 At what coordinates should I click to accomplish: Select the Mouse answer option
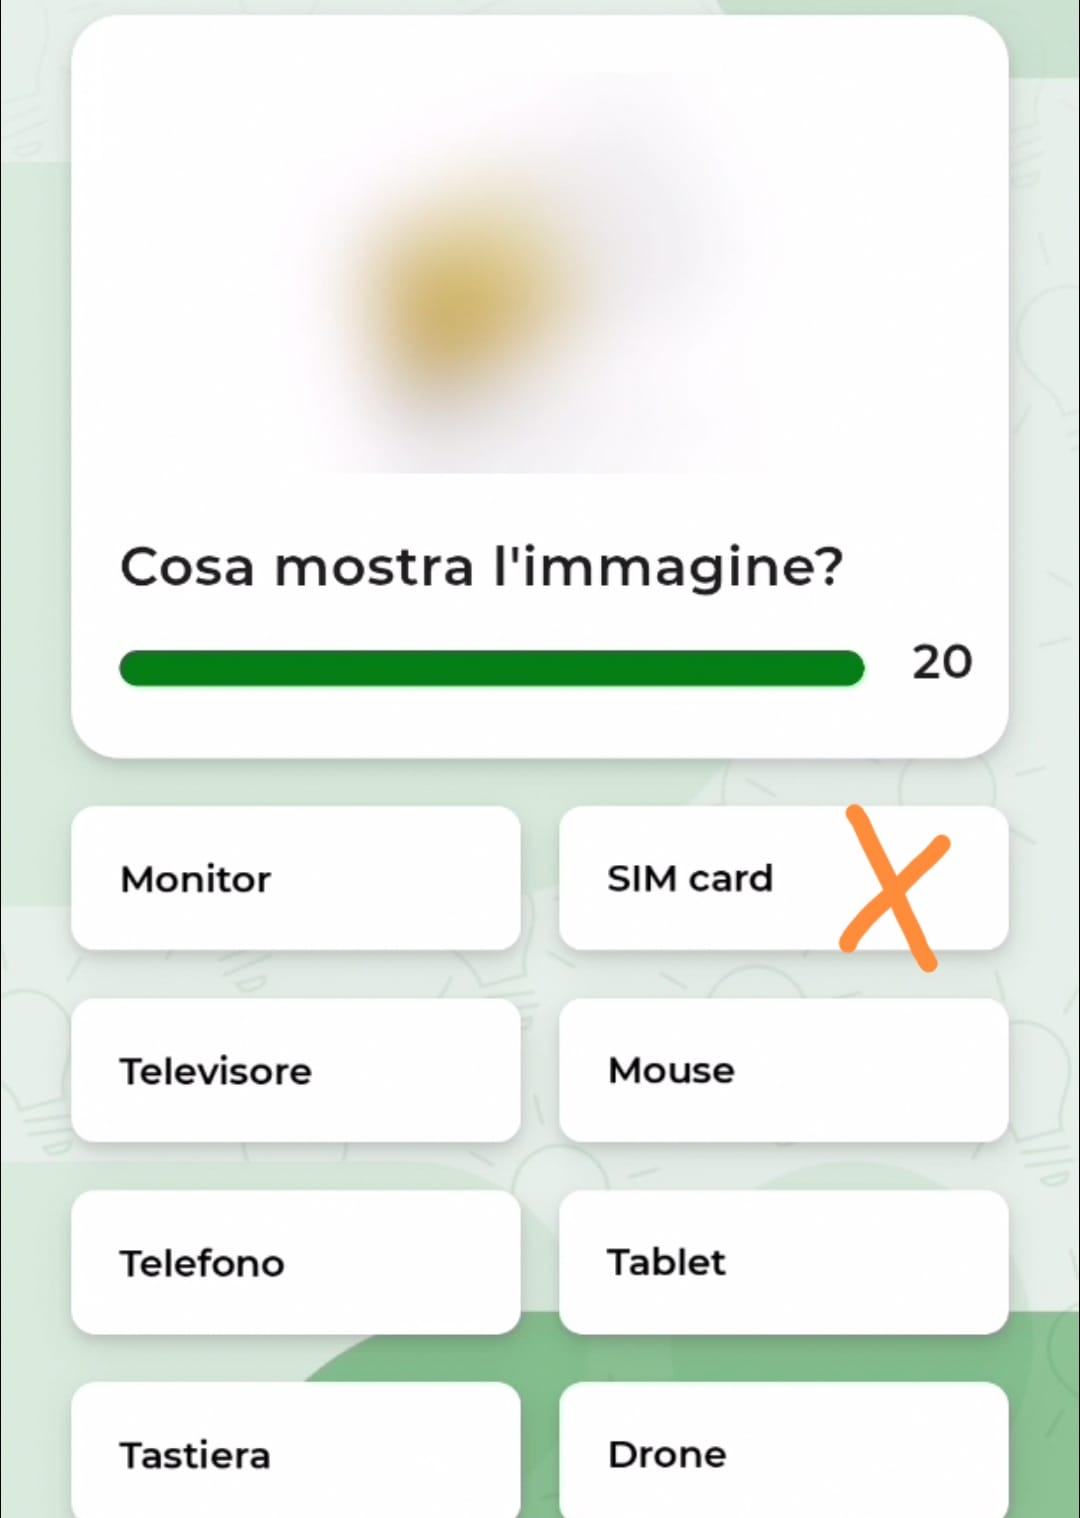(783, 1070)
